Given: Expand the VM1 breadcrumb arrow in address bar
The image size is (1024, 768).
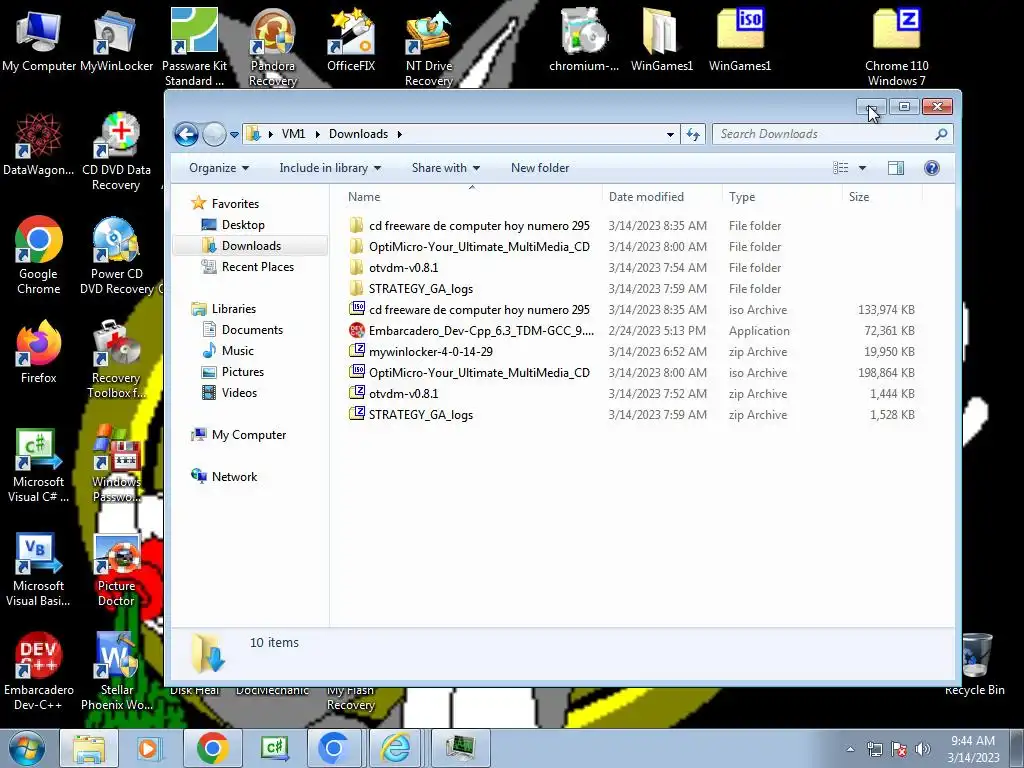Looking at the screenshot, I should [317, 134].
